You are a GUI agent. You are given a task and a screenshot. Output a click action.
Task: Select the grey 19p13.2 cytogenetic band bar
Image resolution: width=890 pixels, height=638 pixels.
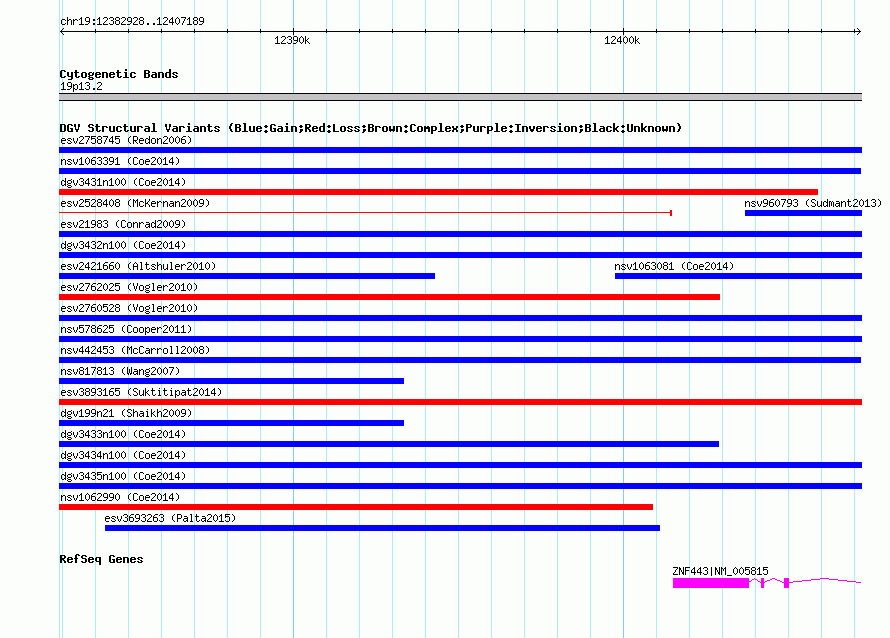(460, 97)
